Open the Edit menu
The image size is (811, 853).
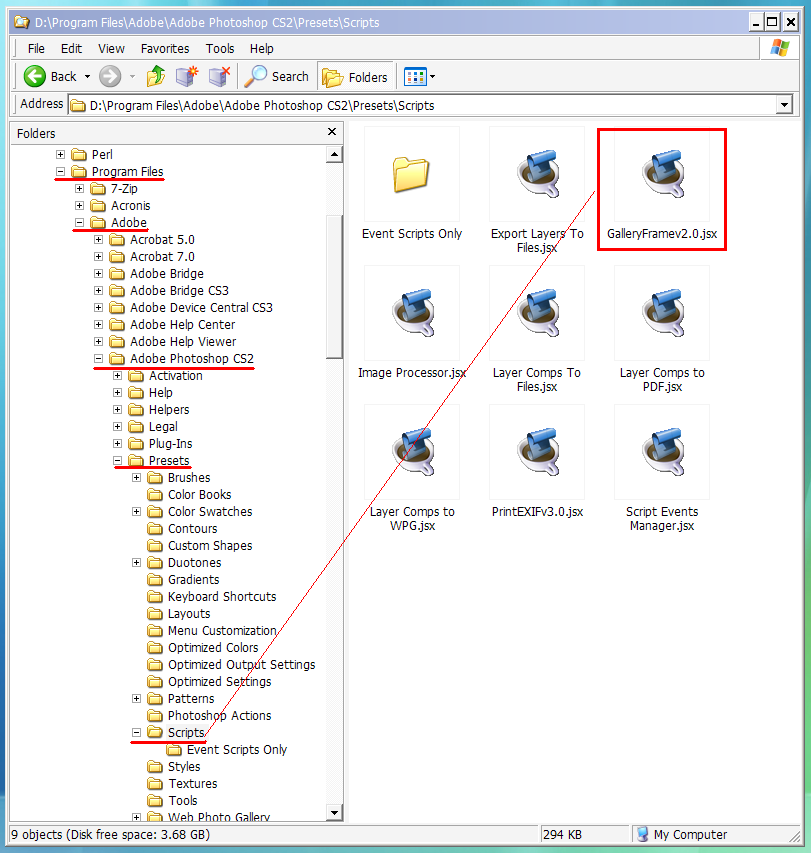coord(71,48)
